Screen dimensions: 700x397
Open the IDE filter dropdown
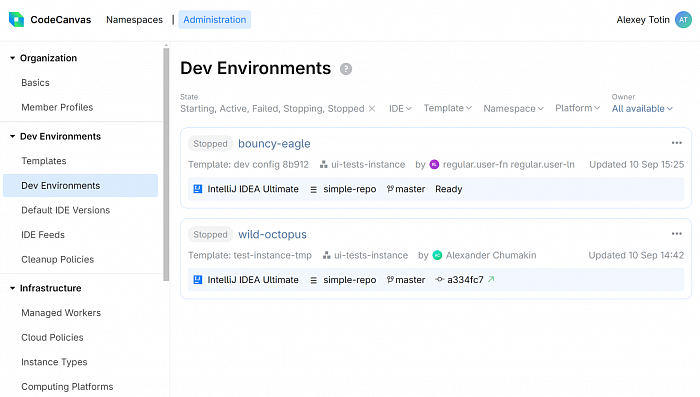pos(400,109)
